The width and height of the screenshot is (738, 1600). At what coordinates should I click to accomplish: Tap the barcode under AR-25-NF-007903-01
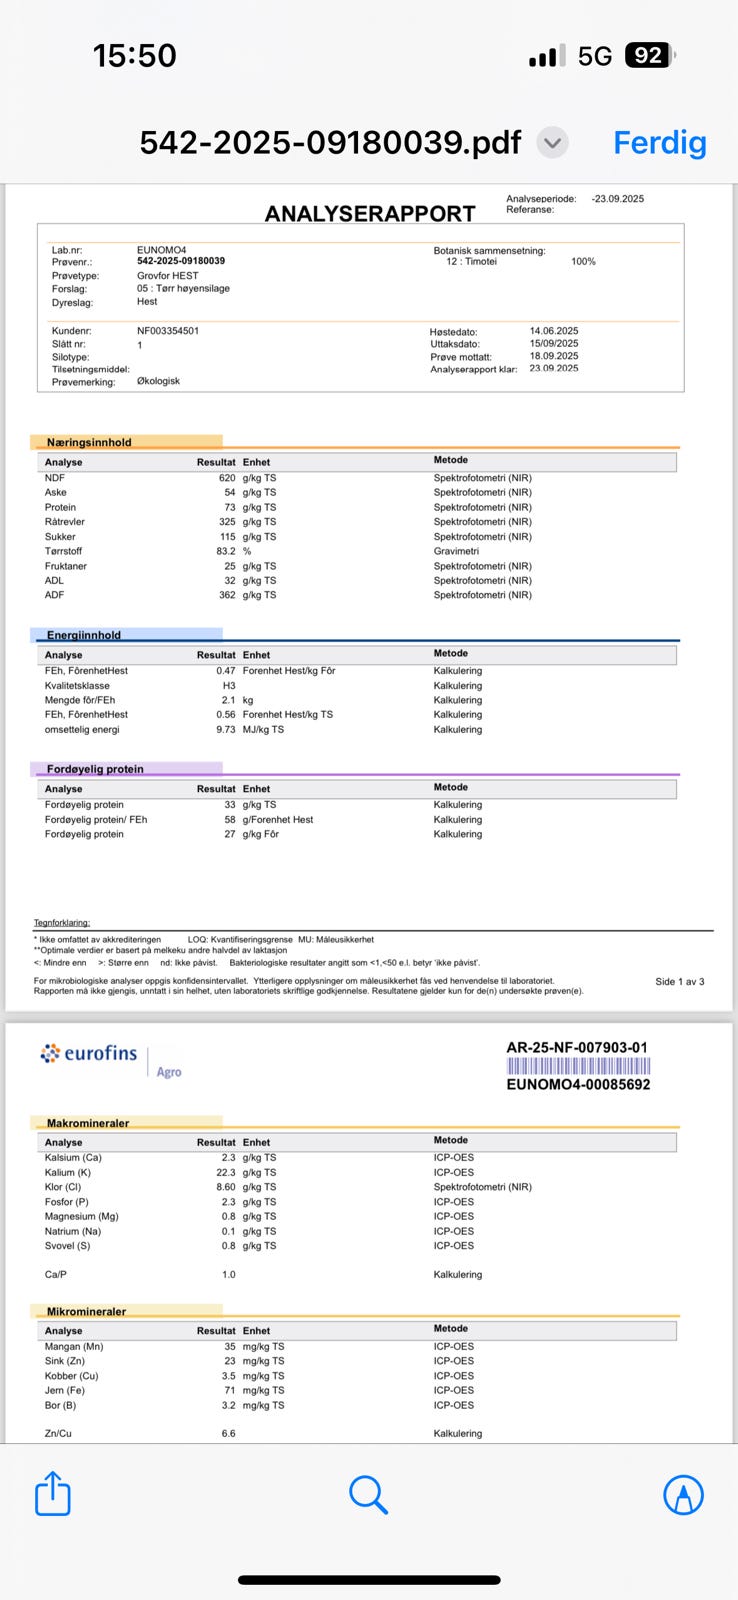[578, 1066]
